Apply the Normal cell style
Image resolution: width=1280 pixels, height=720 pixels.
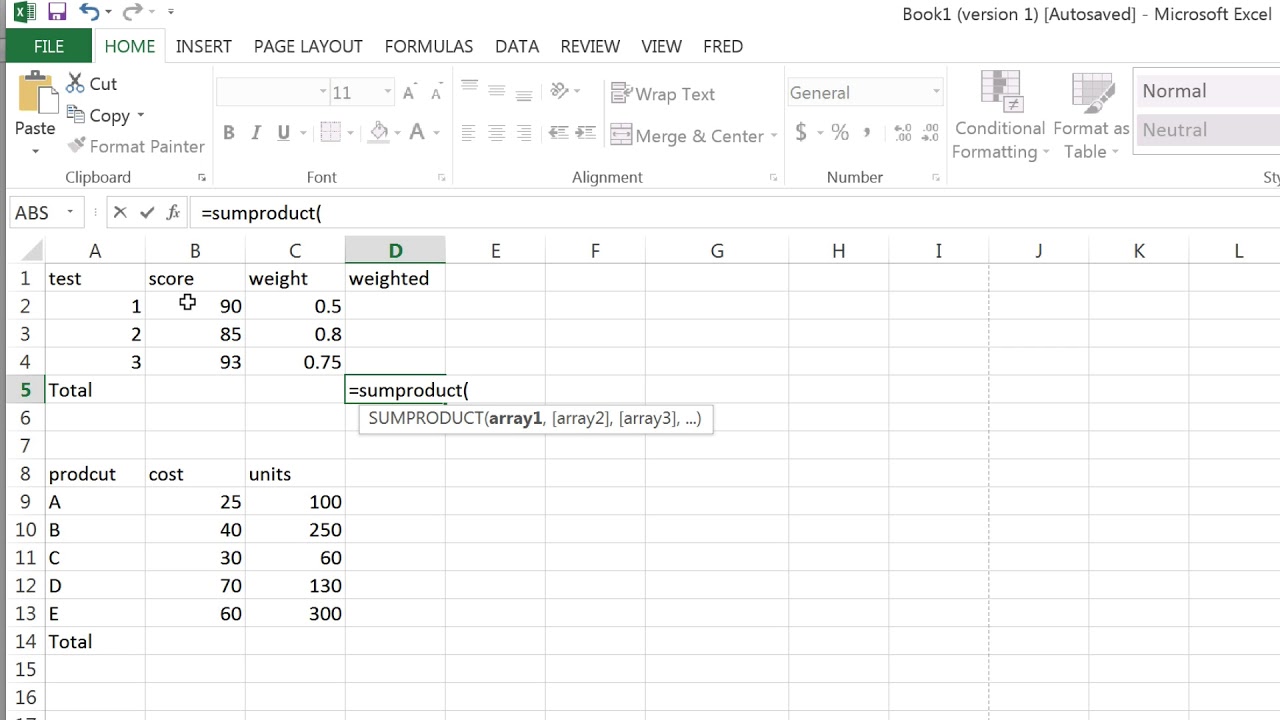coord(1207,90)
